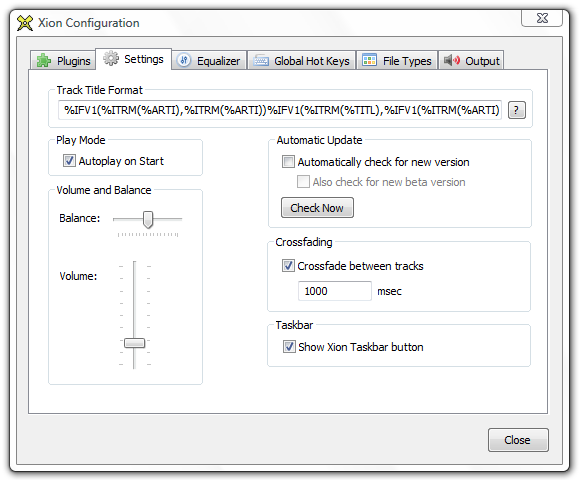The image size is (581, 480).
Task: Click the green puzzle-piece Plugins icon
Action: click(44, 60)
